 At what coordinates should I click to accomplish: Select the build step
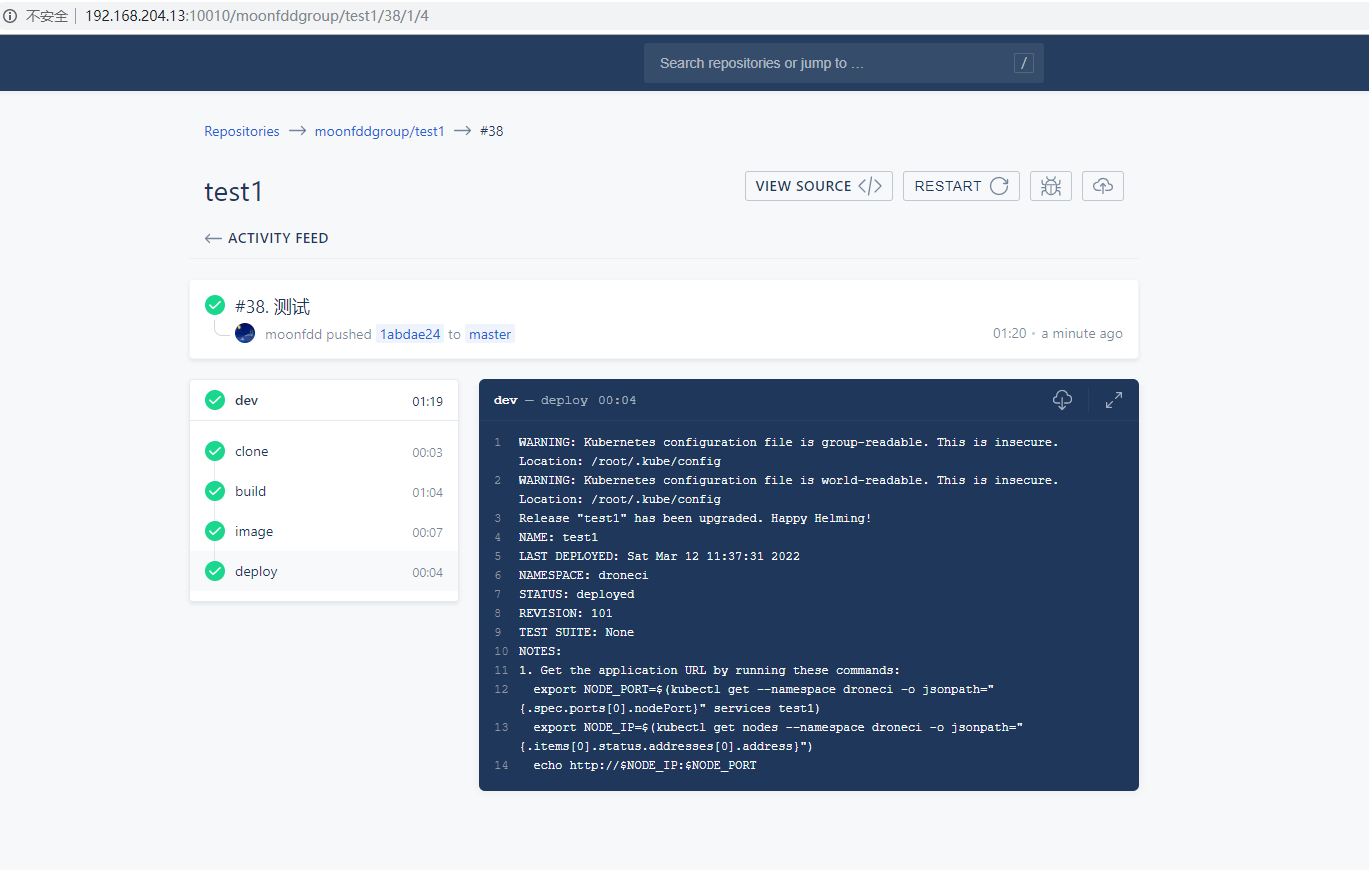pyautogui.click(x=324, y=491)
